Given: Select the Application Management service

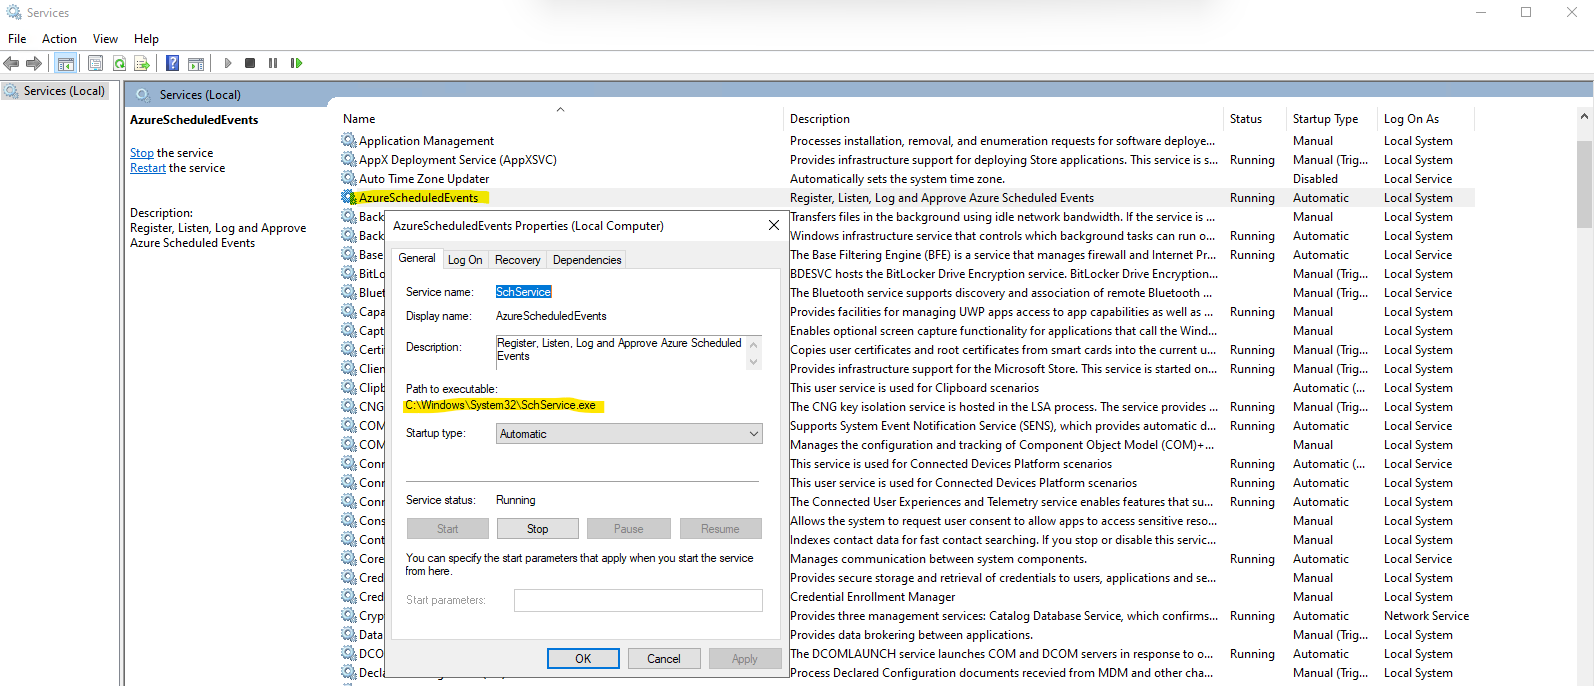Looking at the screenshot, I should click(x=426, y=141).
